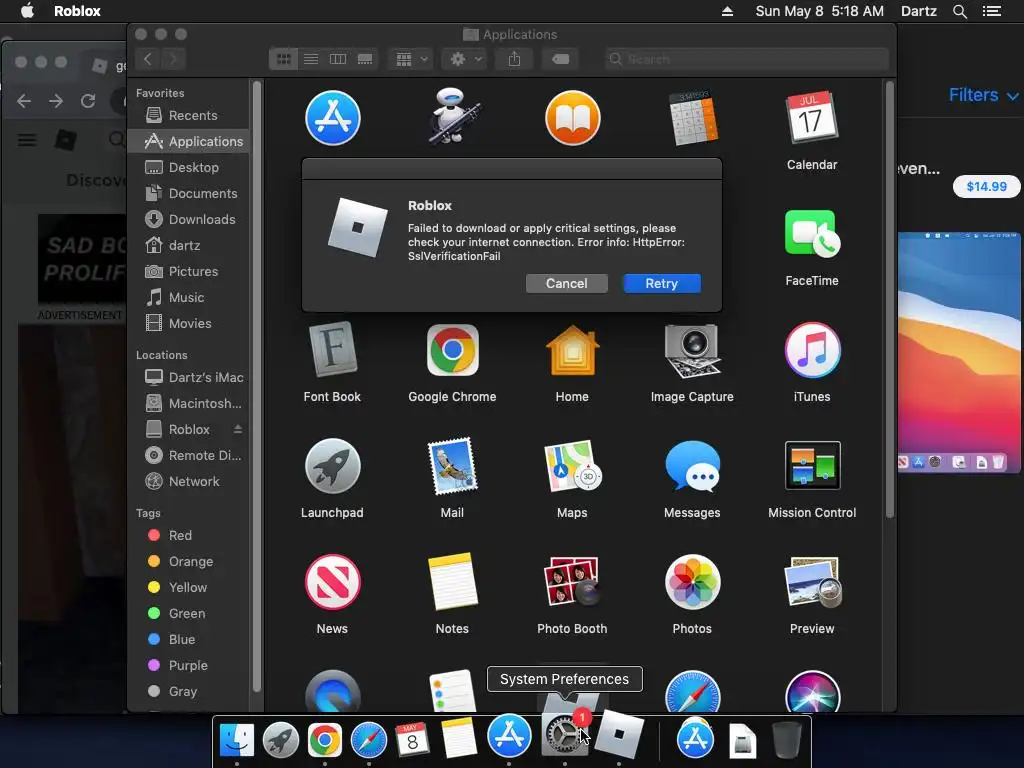Select the dartz home folder in sidebar

pos(188,246)
